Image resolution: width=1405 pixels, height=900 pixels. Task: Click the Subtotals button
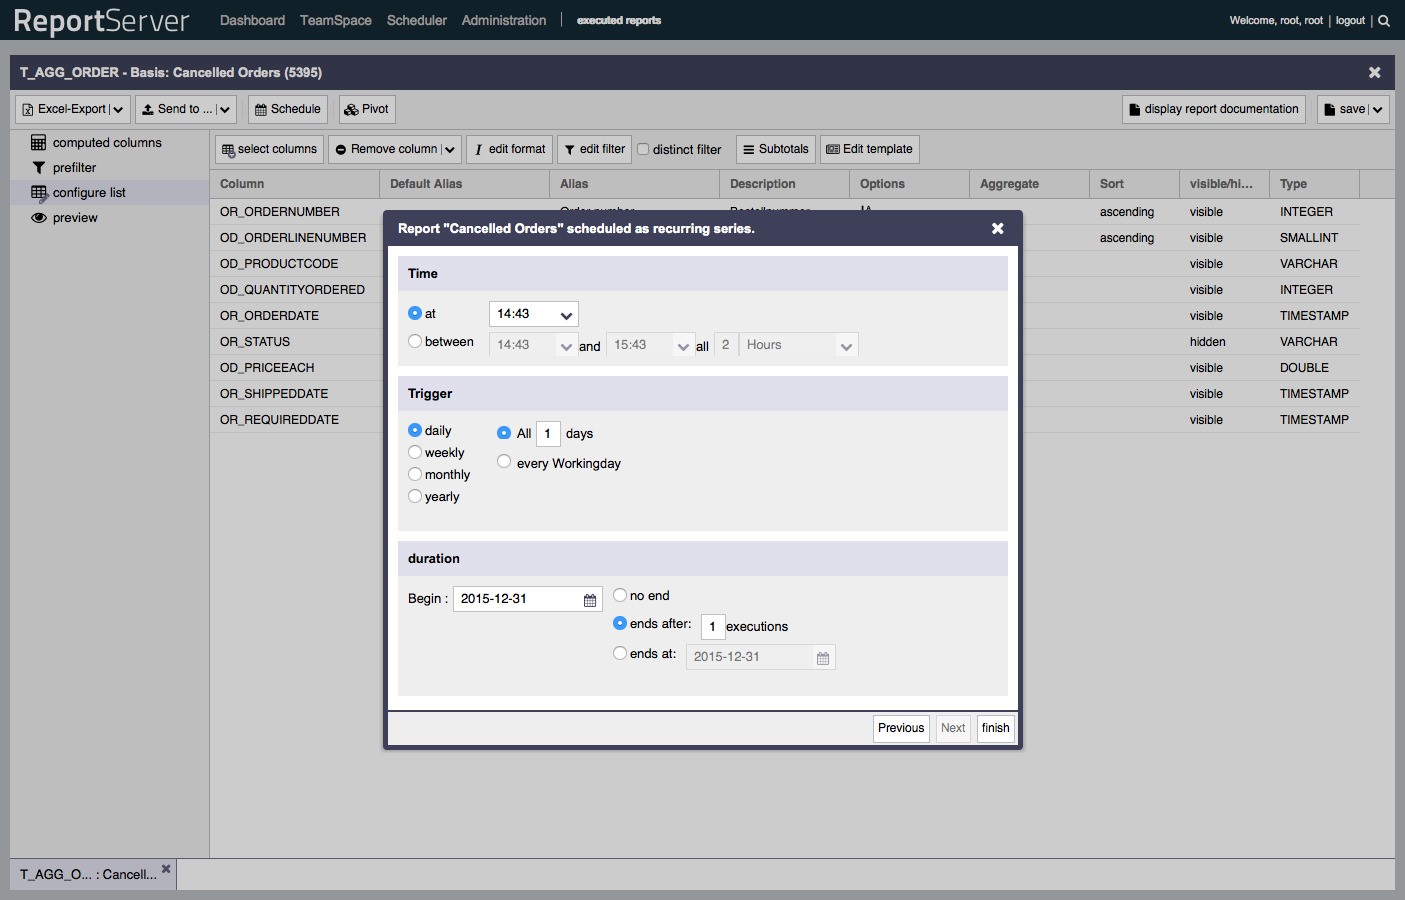point(775,149)
